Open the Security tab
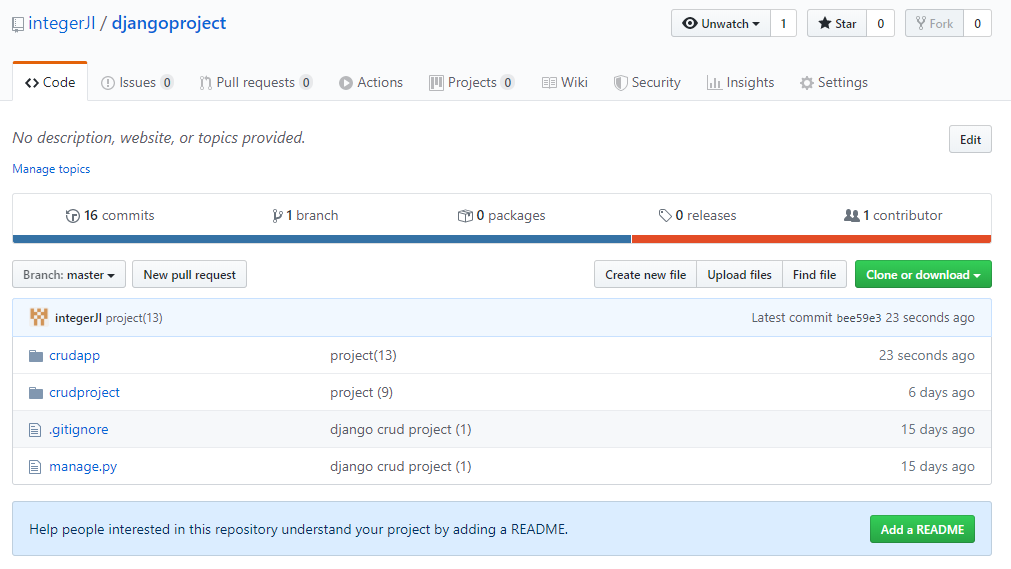The image size is (1011, 569). (647, 83)
